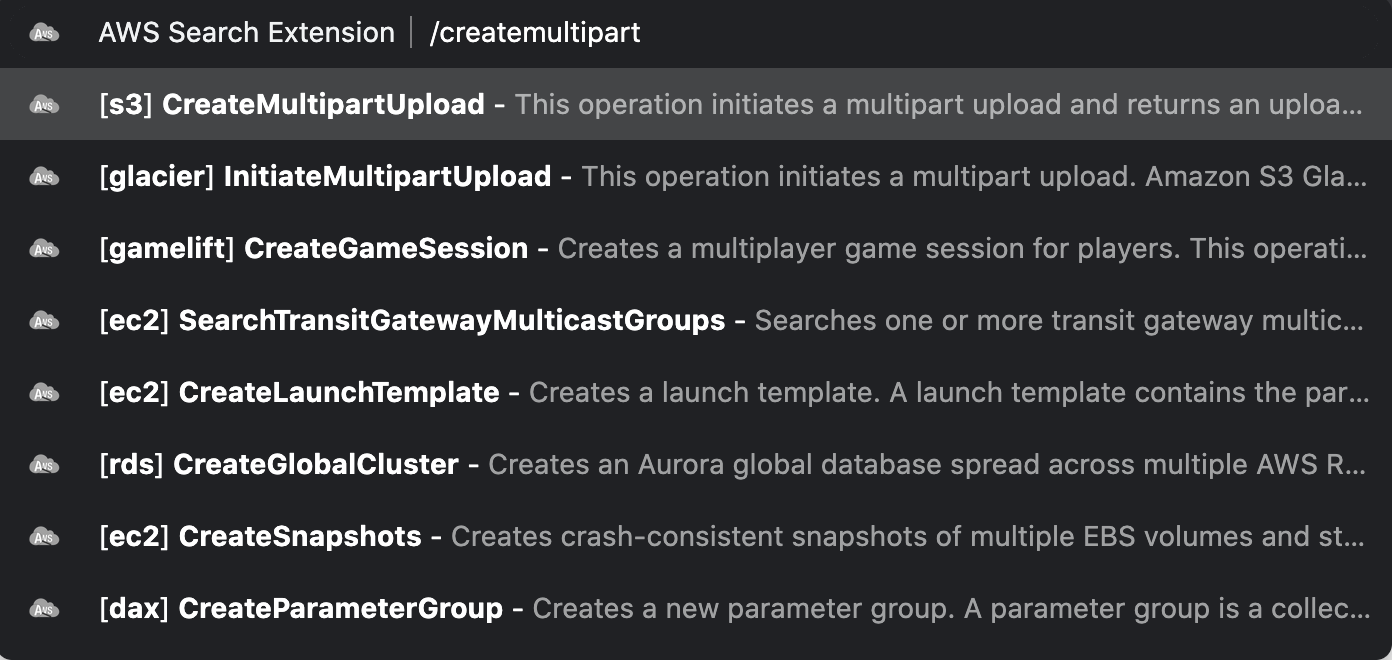Select the [s3] CreateMultipartUpload suggestion
Screen dimensions: 1392x660
(696, 104)
